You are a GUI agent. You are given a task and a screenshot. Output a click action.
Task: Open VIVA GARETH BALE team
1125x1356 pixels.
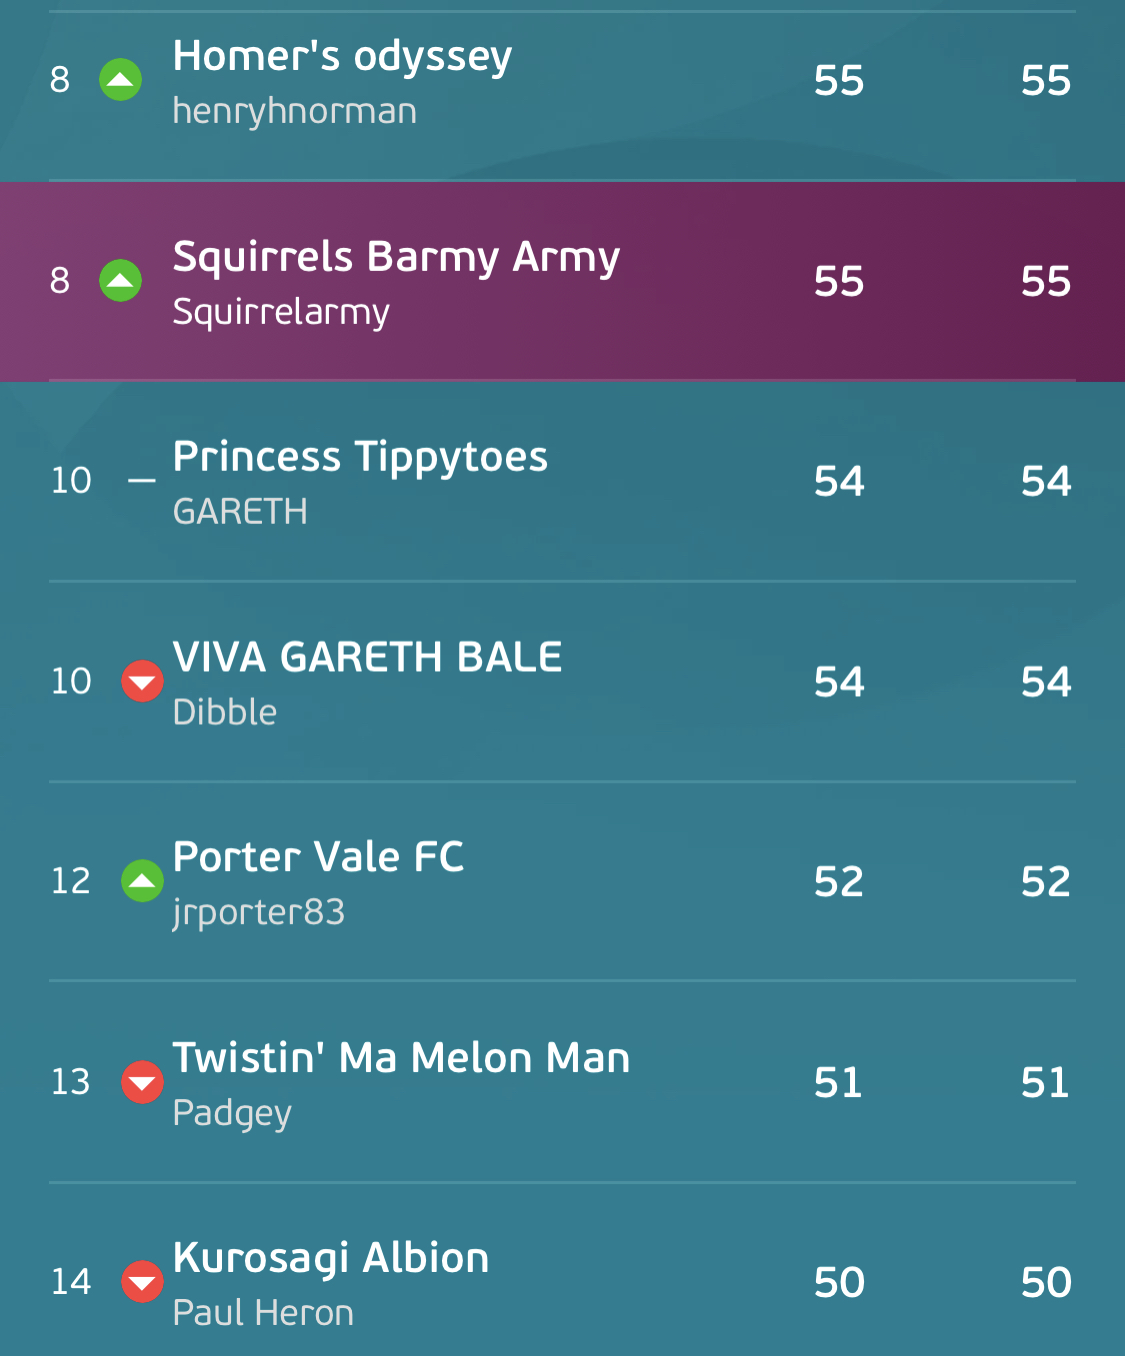(367, 657)
